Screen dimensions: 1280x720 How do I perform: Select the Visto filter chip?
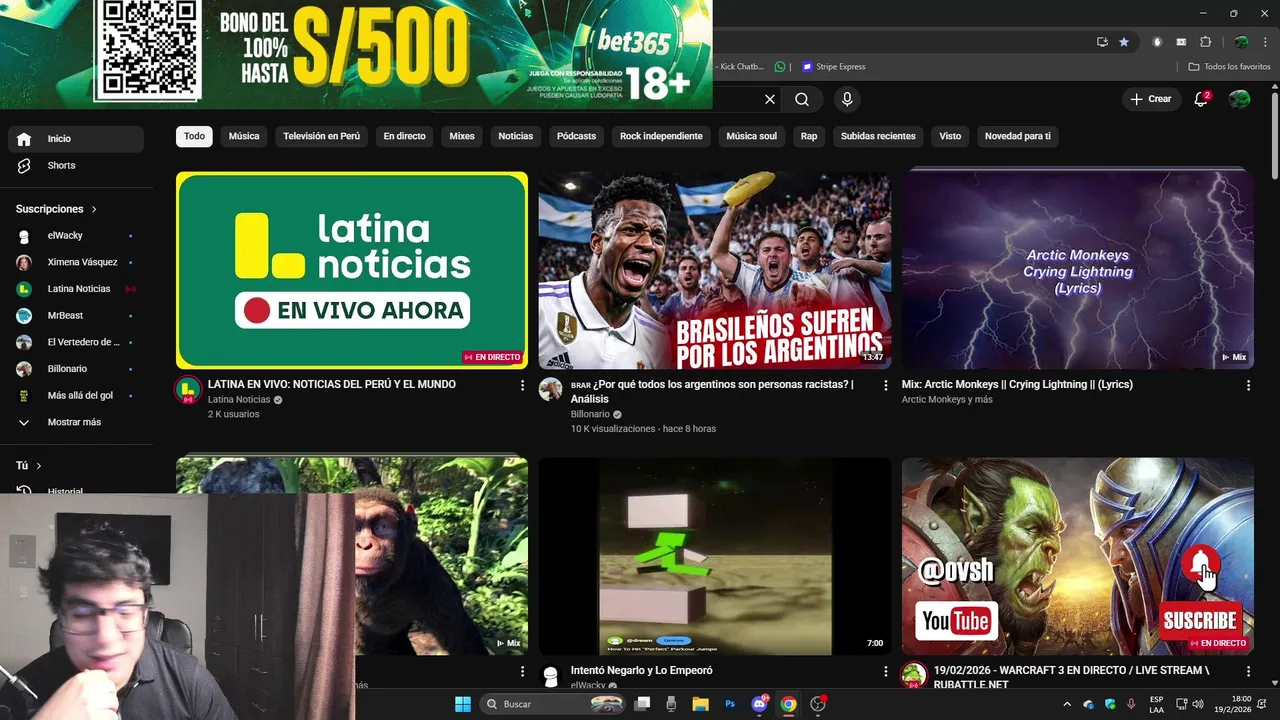click(950, 136)
